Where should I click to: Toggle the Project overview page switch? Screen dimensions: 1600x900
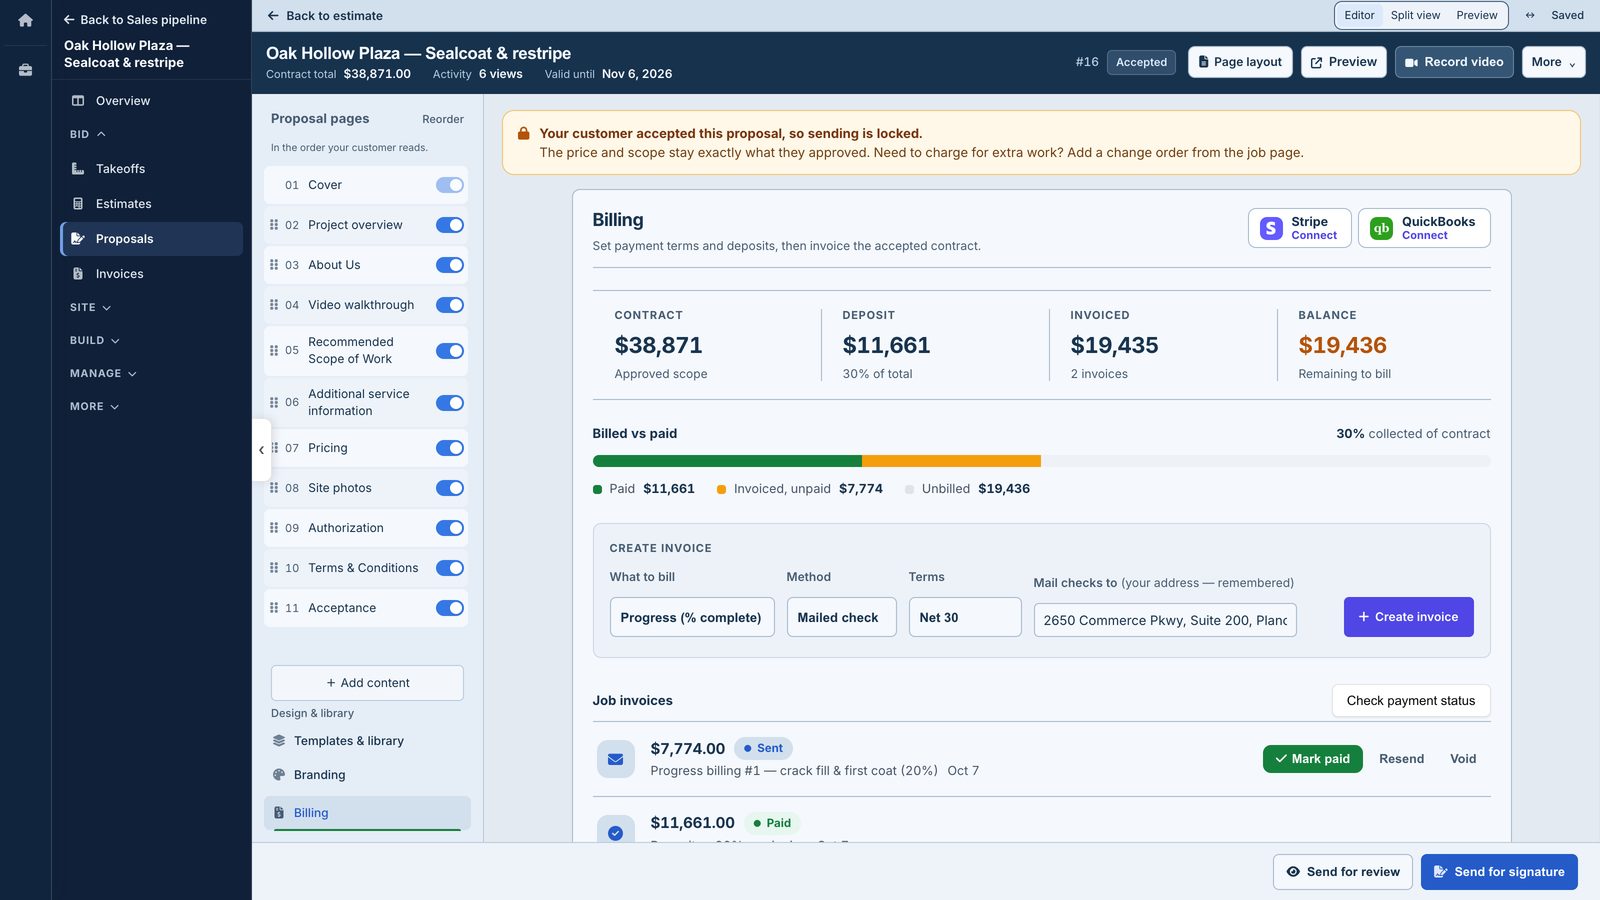[450, 225]
